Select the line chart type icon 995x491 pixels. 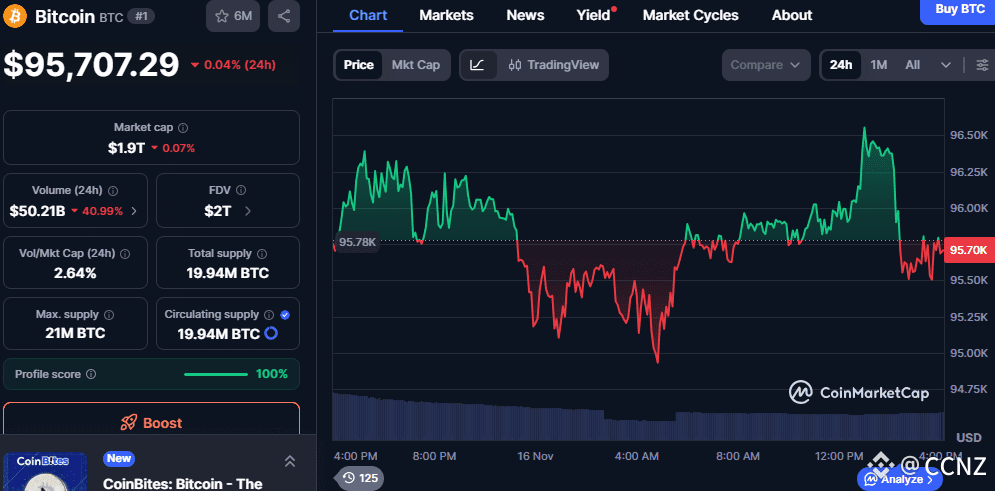(x=478, y=65)
